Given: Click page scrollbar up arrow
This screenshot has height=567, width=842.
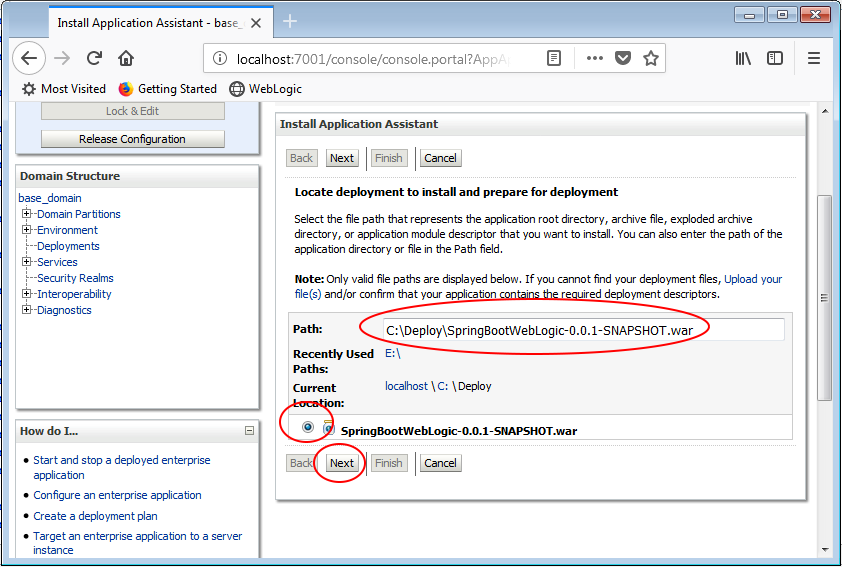Looking at the screenshot, I should click(825, 111).
